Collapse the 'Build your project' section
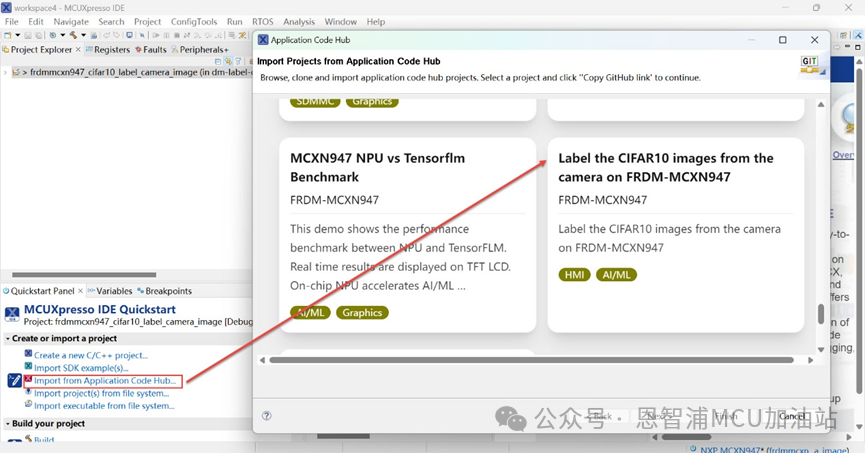 pos(8,423)
